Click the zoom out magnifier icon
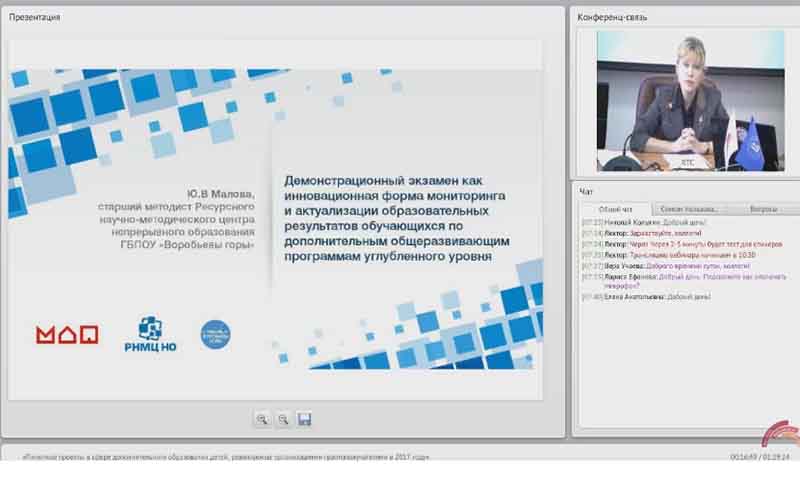This screenshot has width=800, height=479. click(x=283, y=419)
